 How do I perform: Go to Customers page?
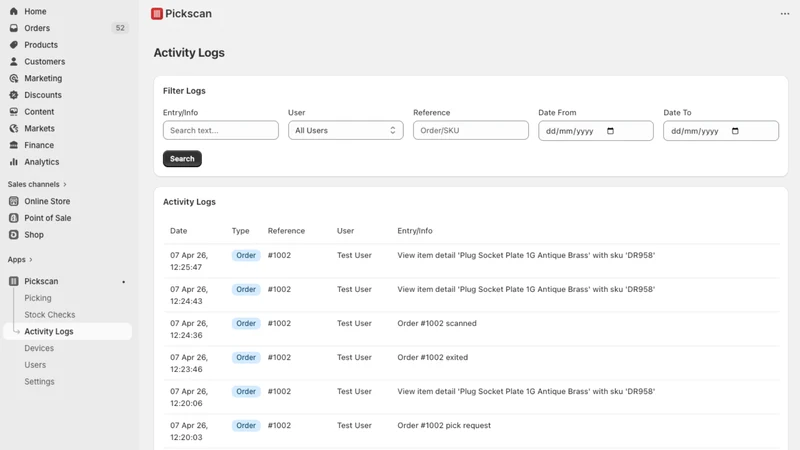pyautogui.click(x=45, y=62)
